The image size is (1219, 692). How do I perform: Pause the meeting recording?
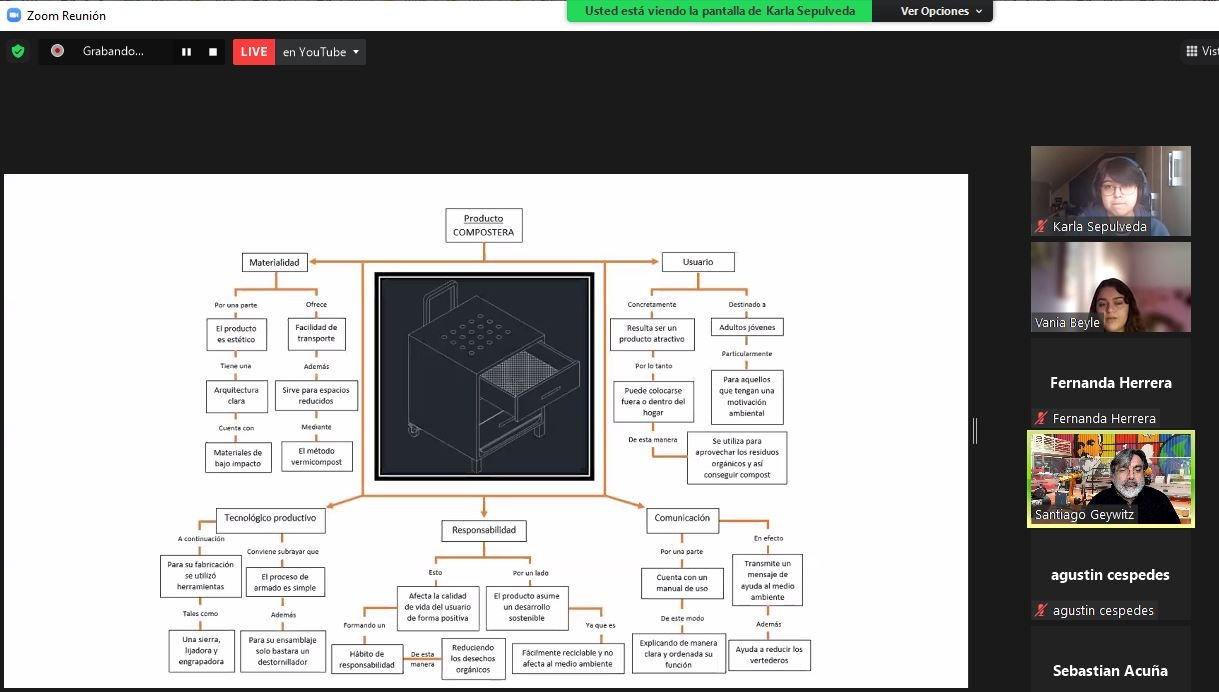[186, 52]
